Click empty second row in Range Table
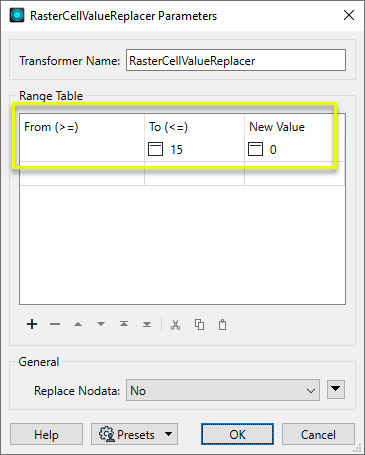Image resolution: width=365 pixels, height=455 pixels. click(182, 174)
